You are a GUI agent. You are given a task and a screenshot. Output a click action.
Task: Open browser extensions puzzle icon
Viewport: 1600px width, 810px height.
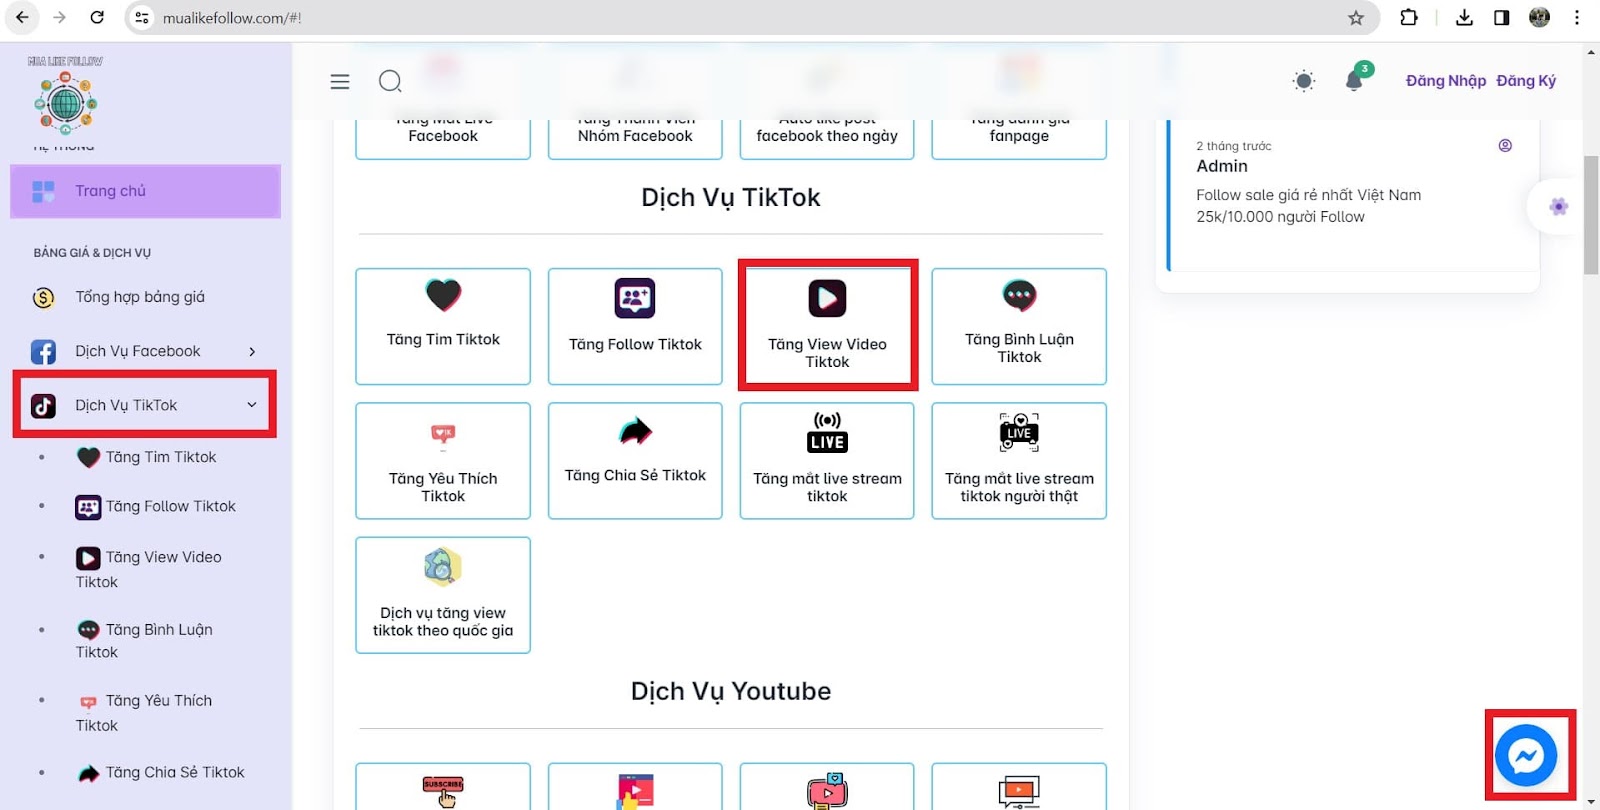[1409, 17]
